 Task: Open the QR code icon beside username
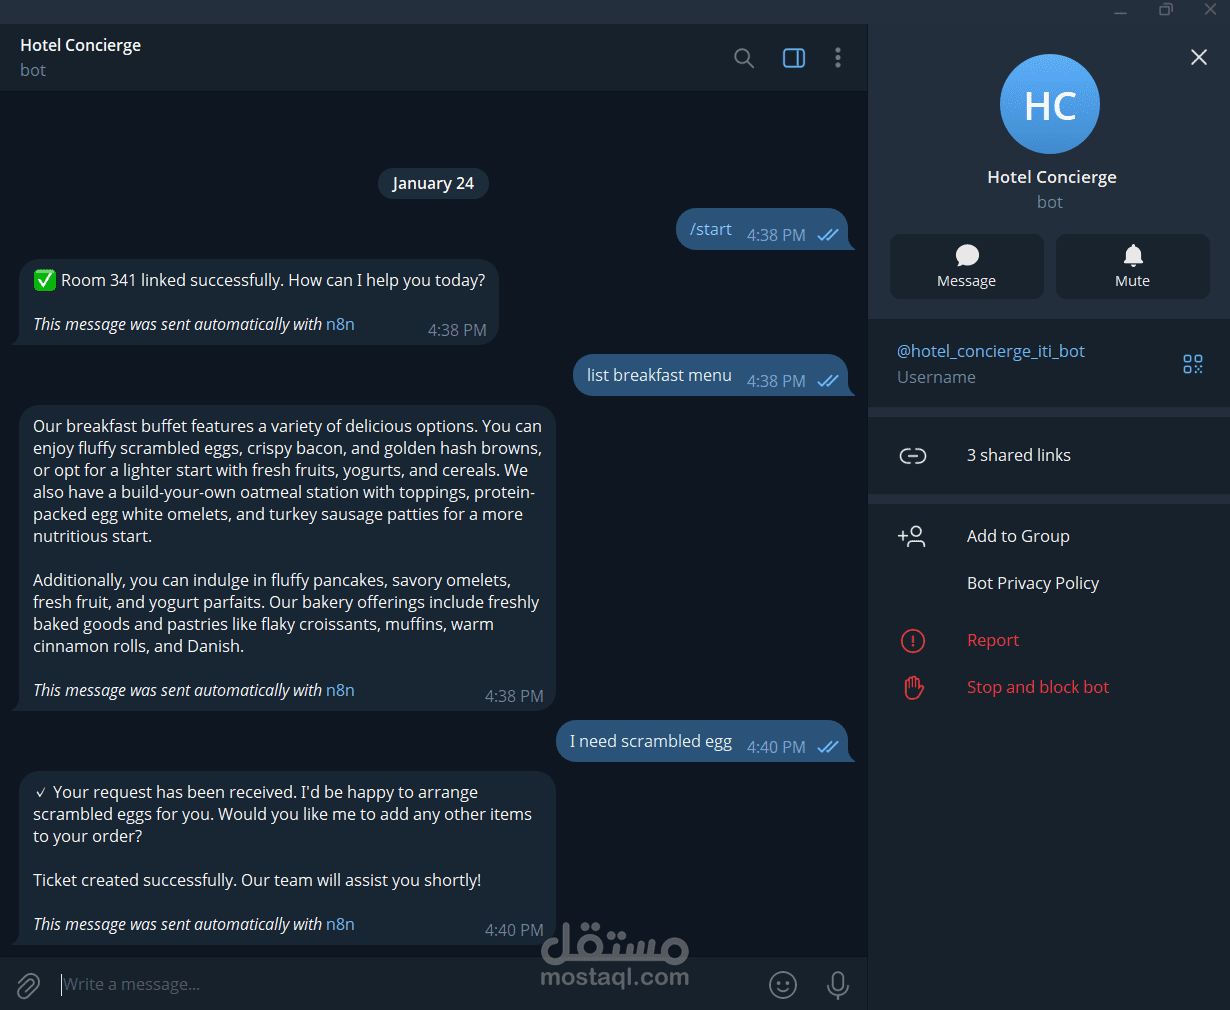click(x=1193, y=364)
